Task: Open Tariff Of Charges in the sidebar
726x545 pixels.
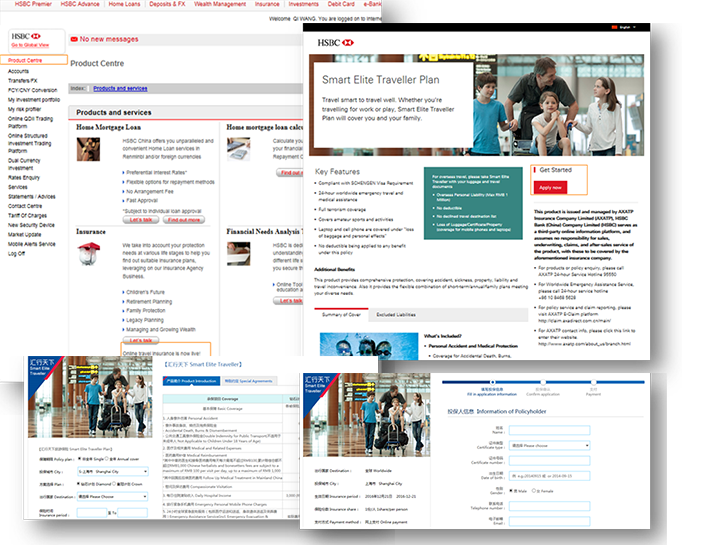Action: point(27,216)
